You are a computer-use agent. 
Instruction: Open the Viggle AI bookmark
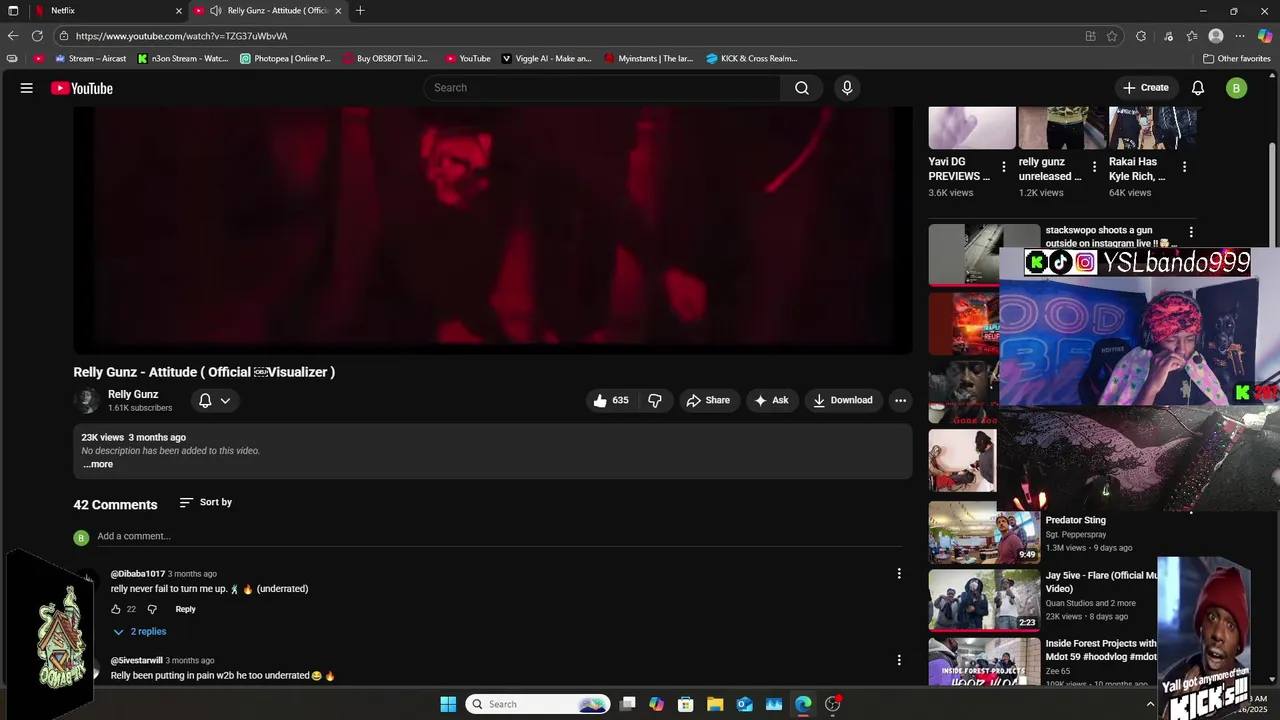coord(547,59)
